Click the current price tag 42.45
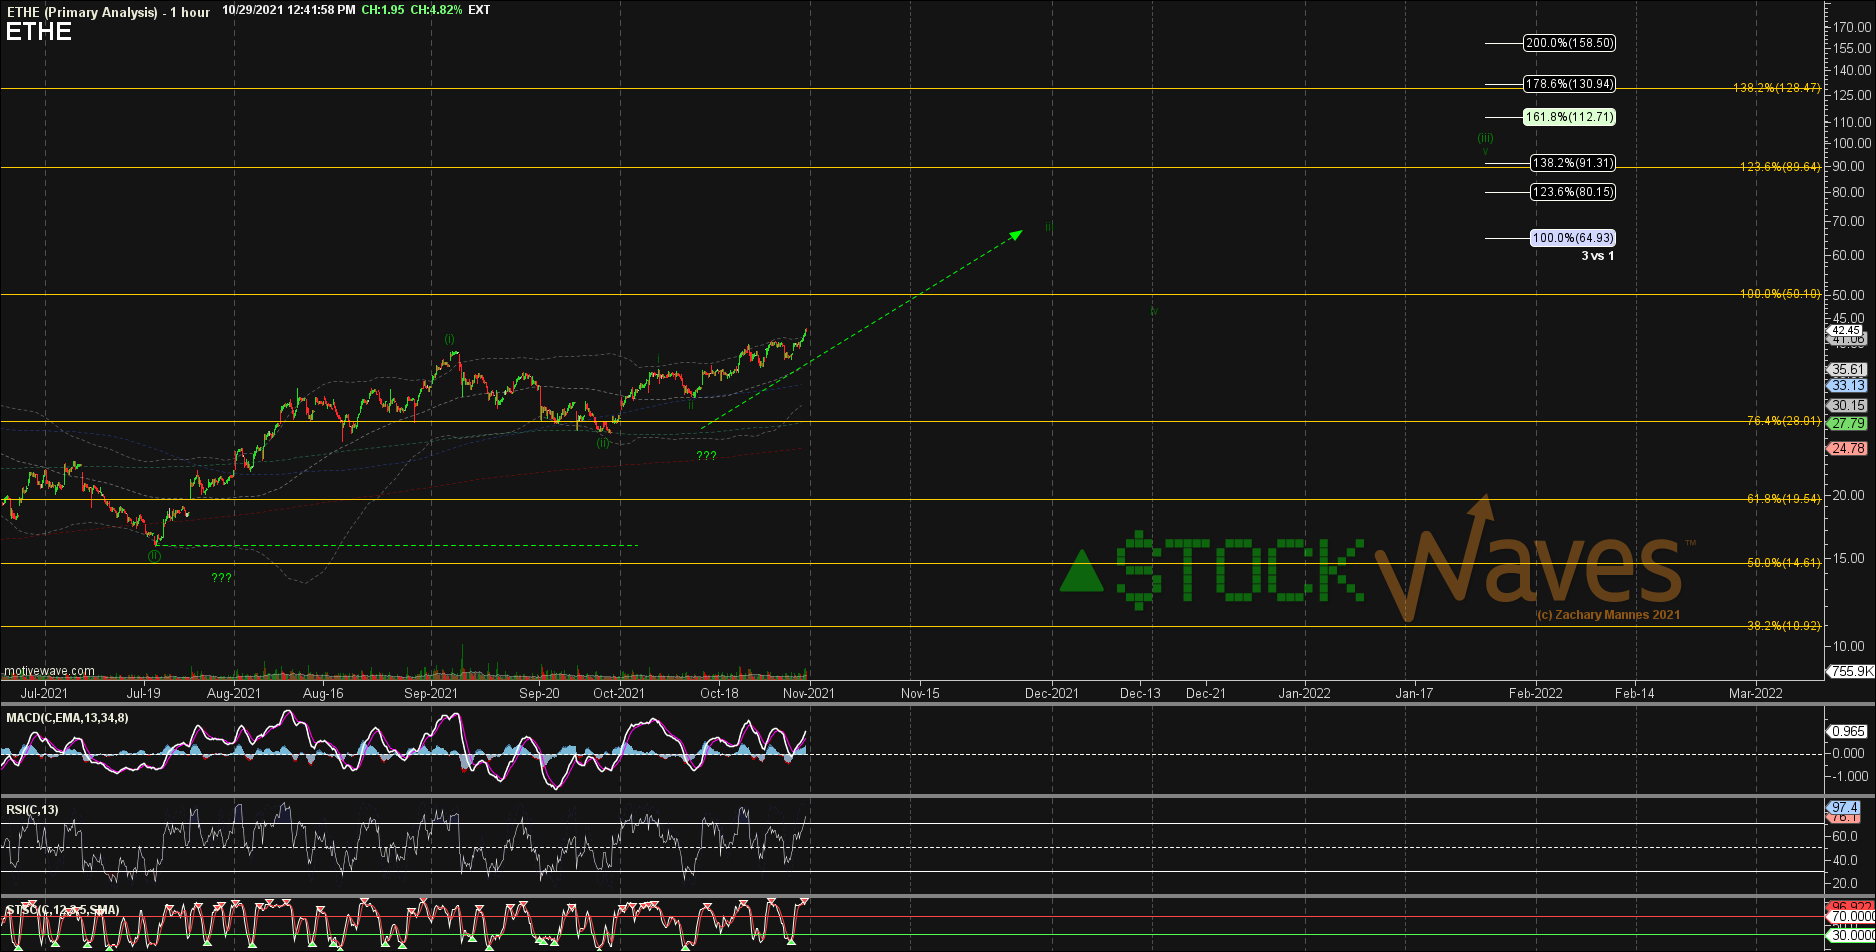This screenshot has width=1876, height=952. click(x=1846, y=330)
